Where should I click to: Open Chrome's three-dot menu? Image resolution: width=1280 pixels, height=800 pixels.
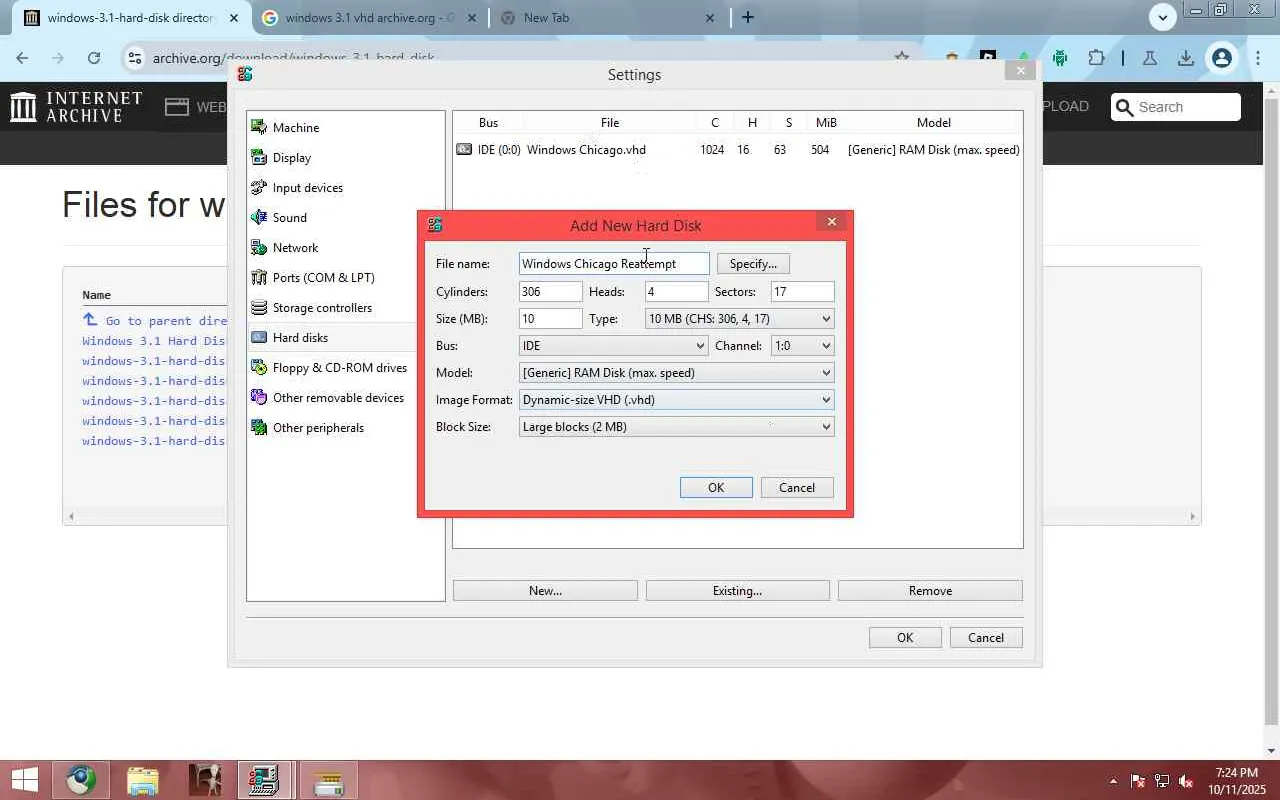[x=1257, y=58]
